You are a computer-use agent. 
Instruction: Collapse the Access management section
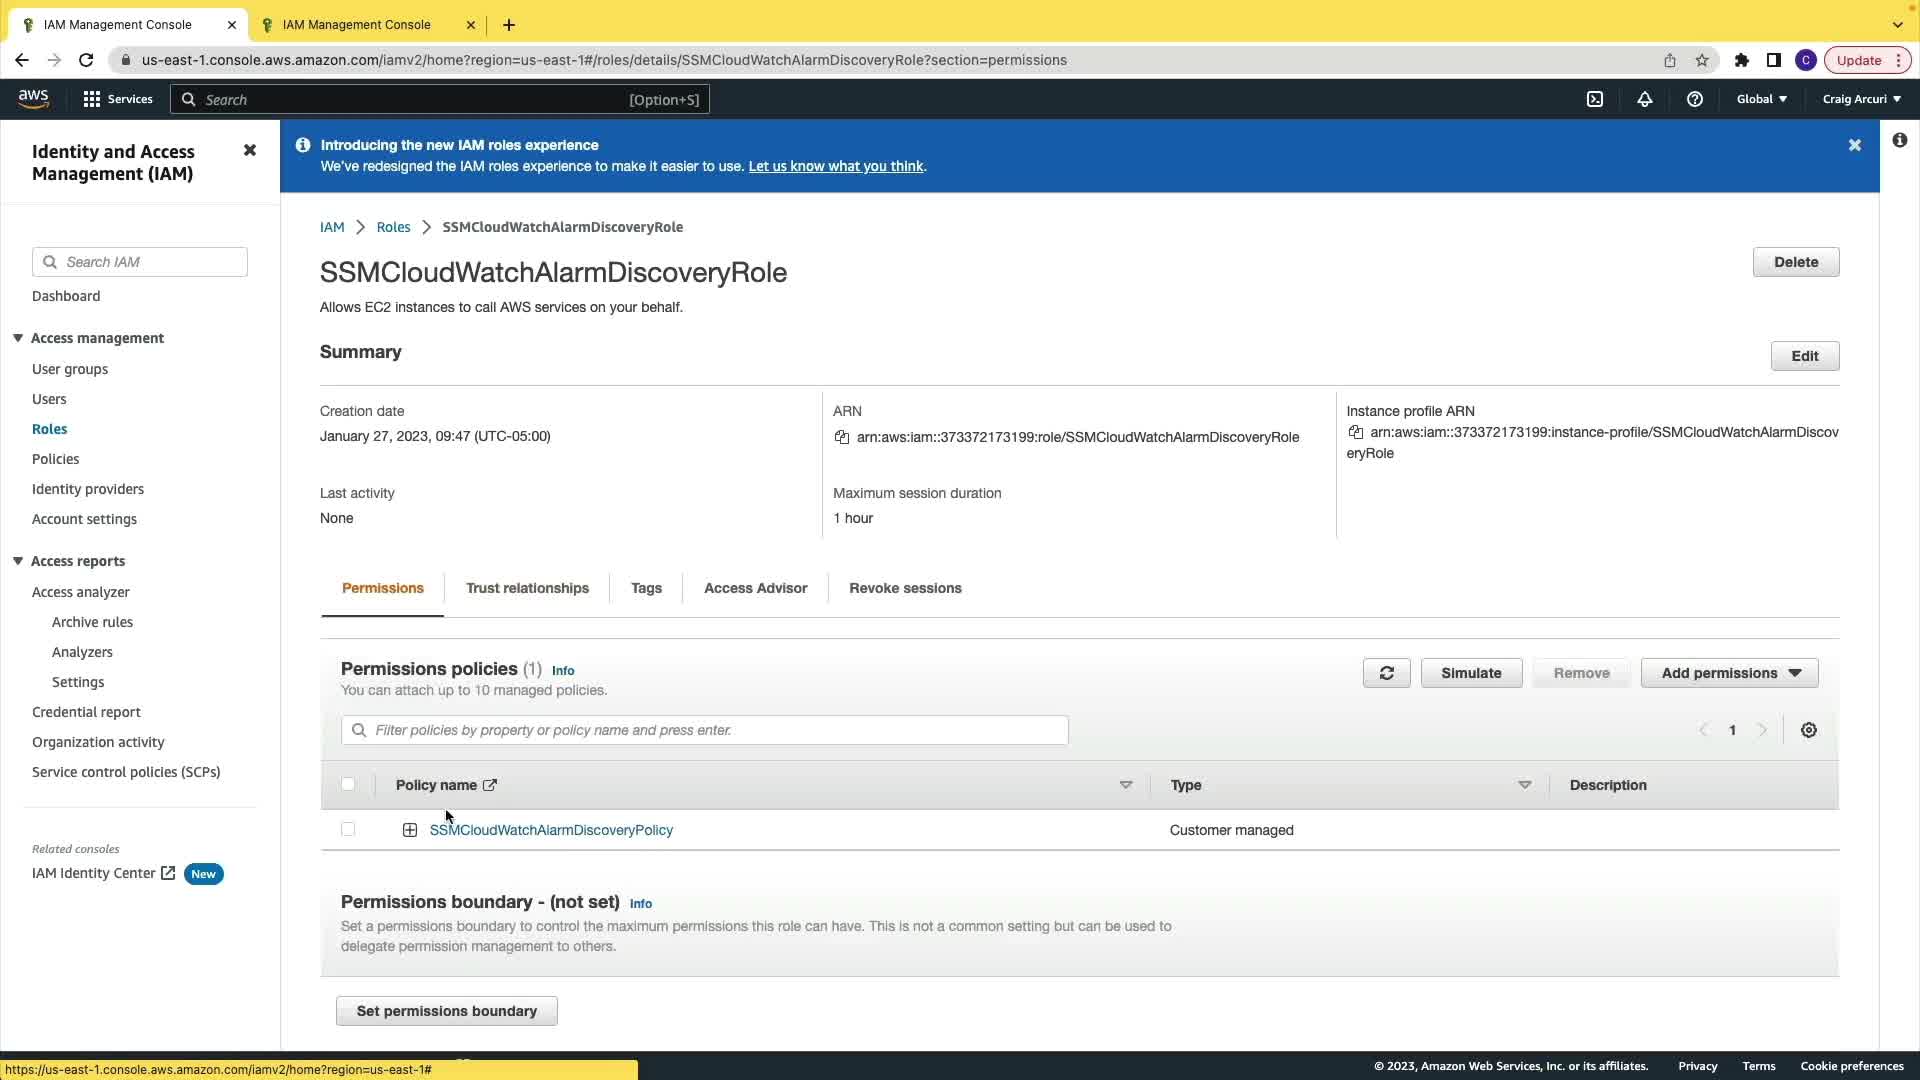point(18,338)
